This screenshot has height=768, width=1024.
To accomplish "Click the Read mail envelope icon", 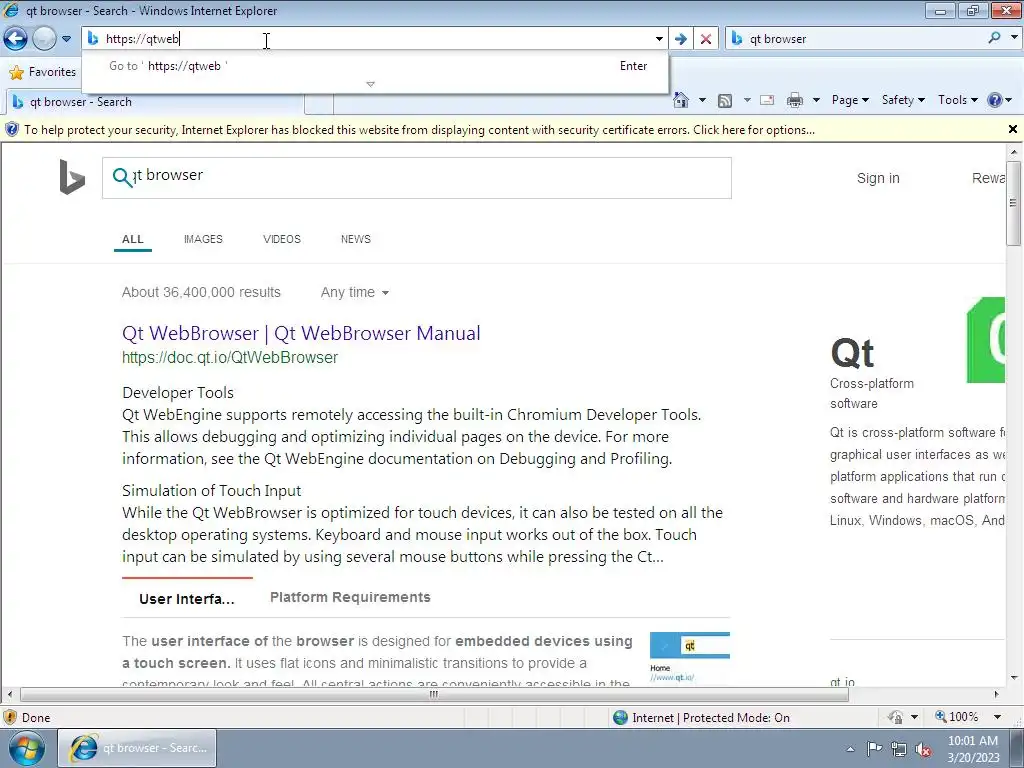I will [x=768, y=101].
